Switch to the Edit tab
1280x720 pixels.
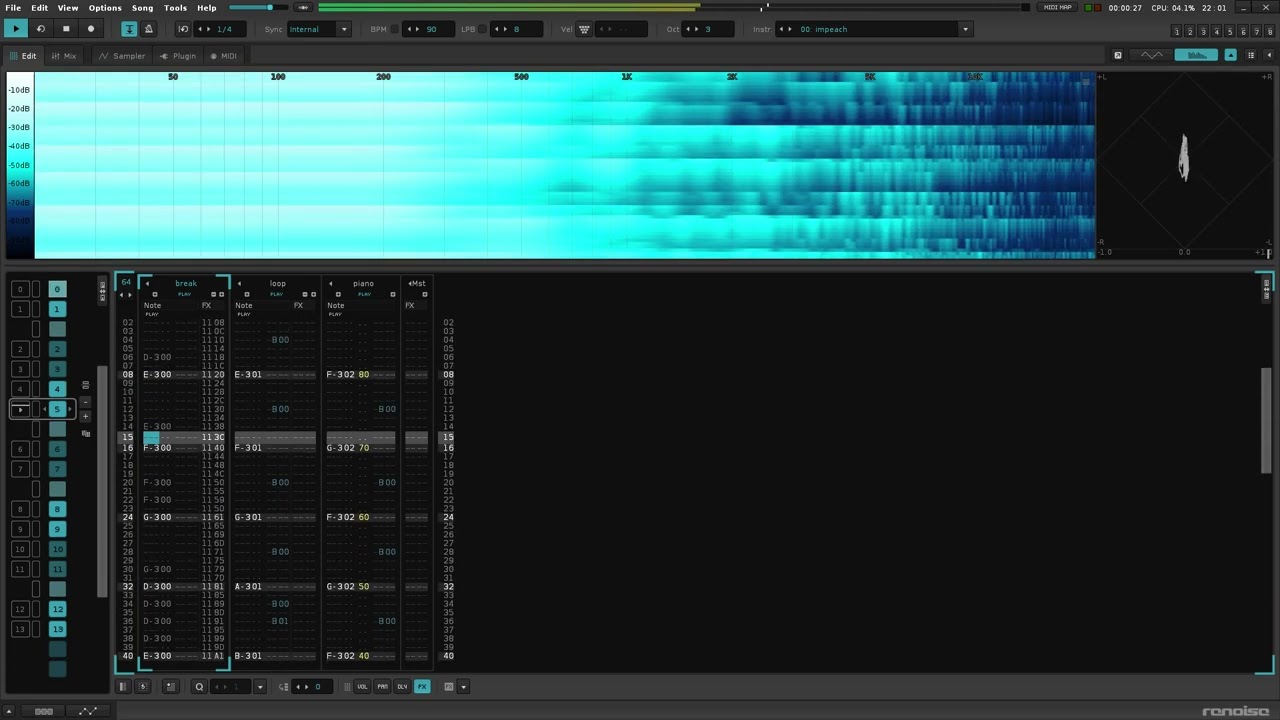coord(23,56)
